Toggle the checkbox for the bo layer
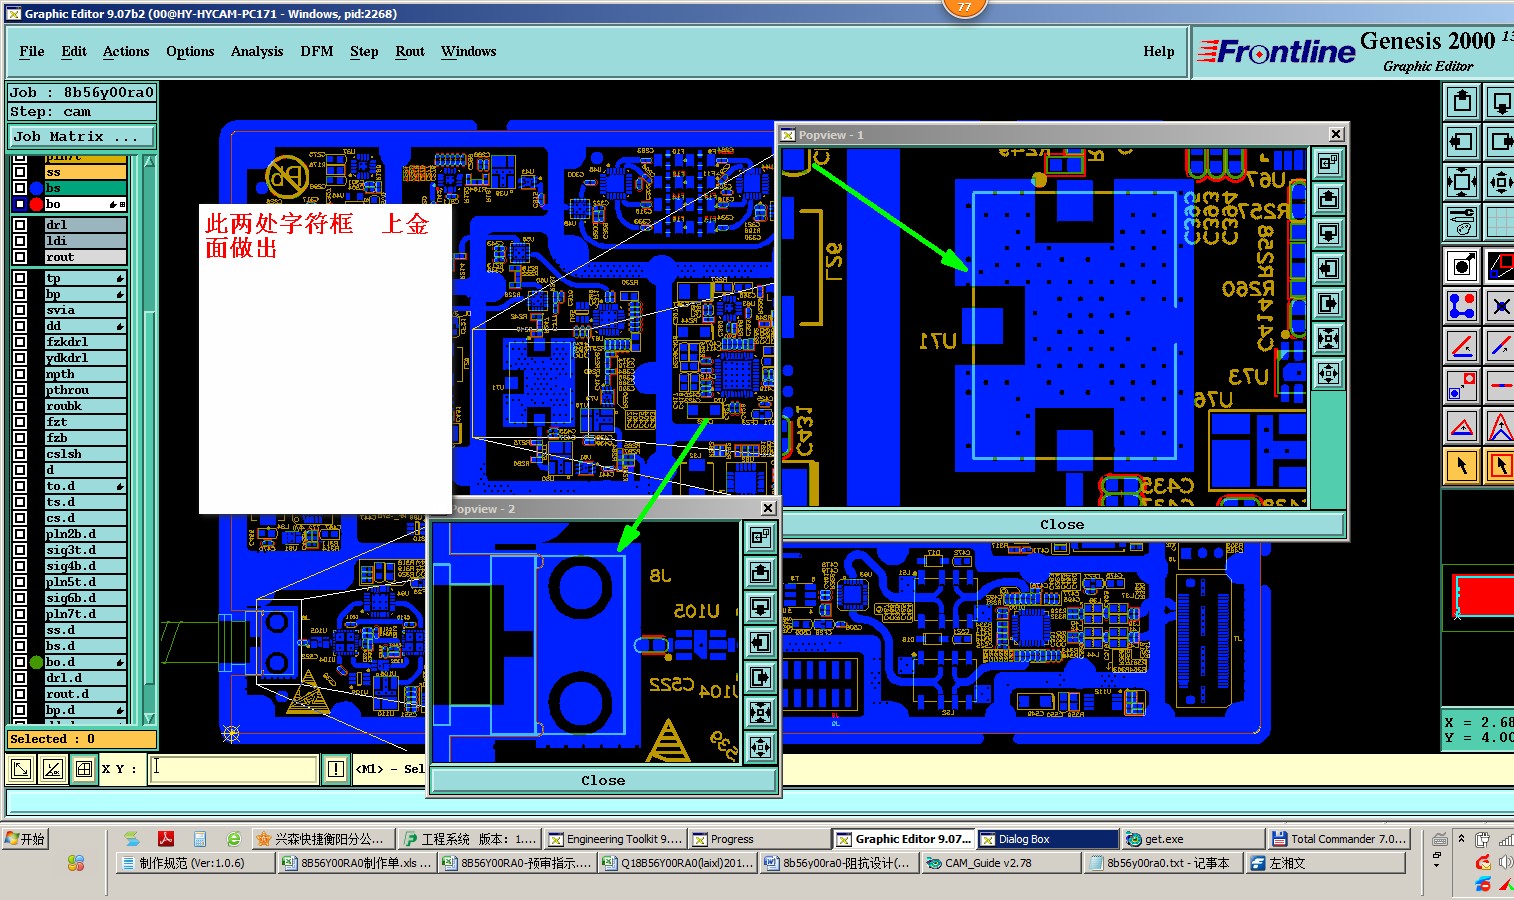The width and height of the screenshot is (1514, 900). point(20,204)
